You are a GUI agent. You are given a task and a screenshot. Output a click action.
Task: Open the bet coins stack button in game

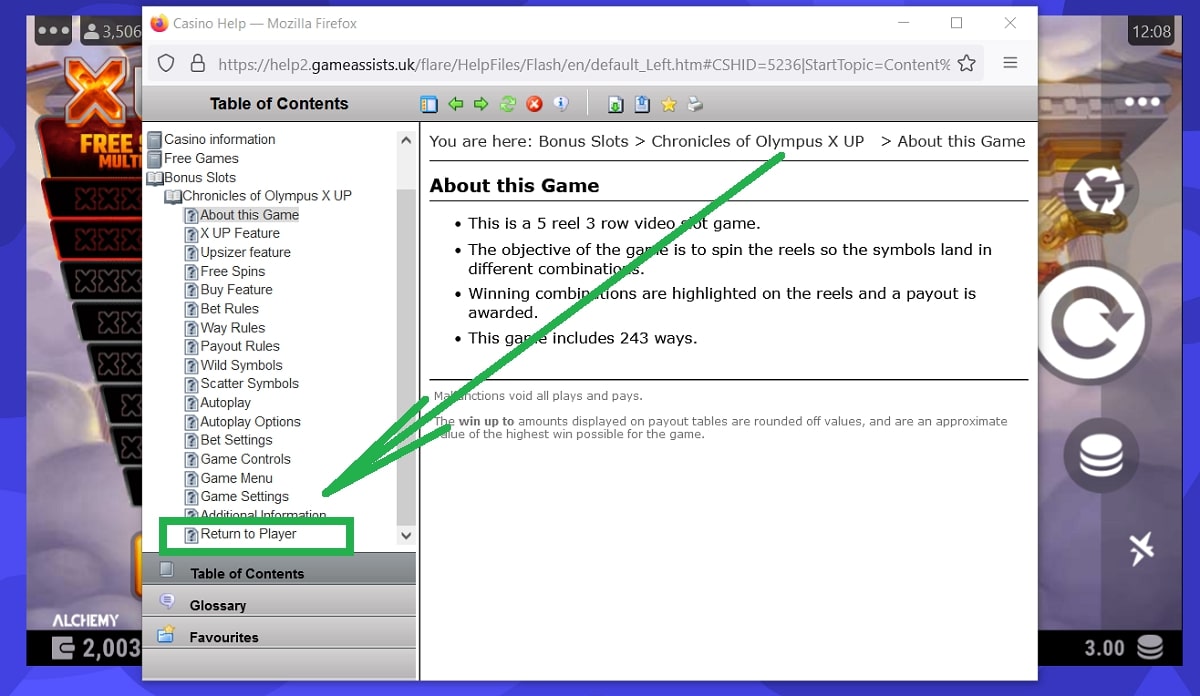[1101, 457]
